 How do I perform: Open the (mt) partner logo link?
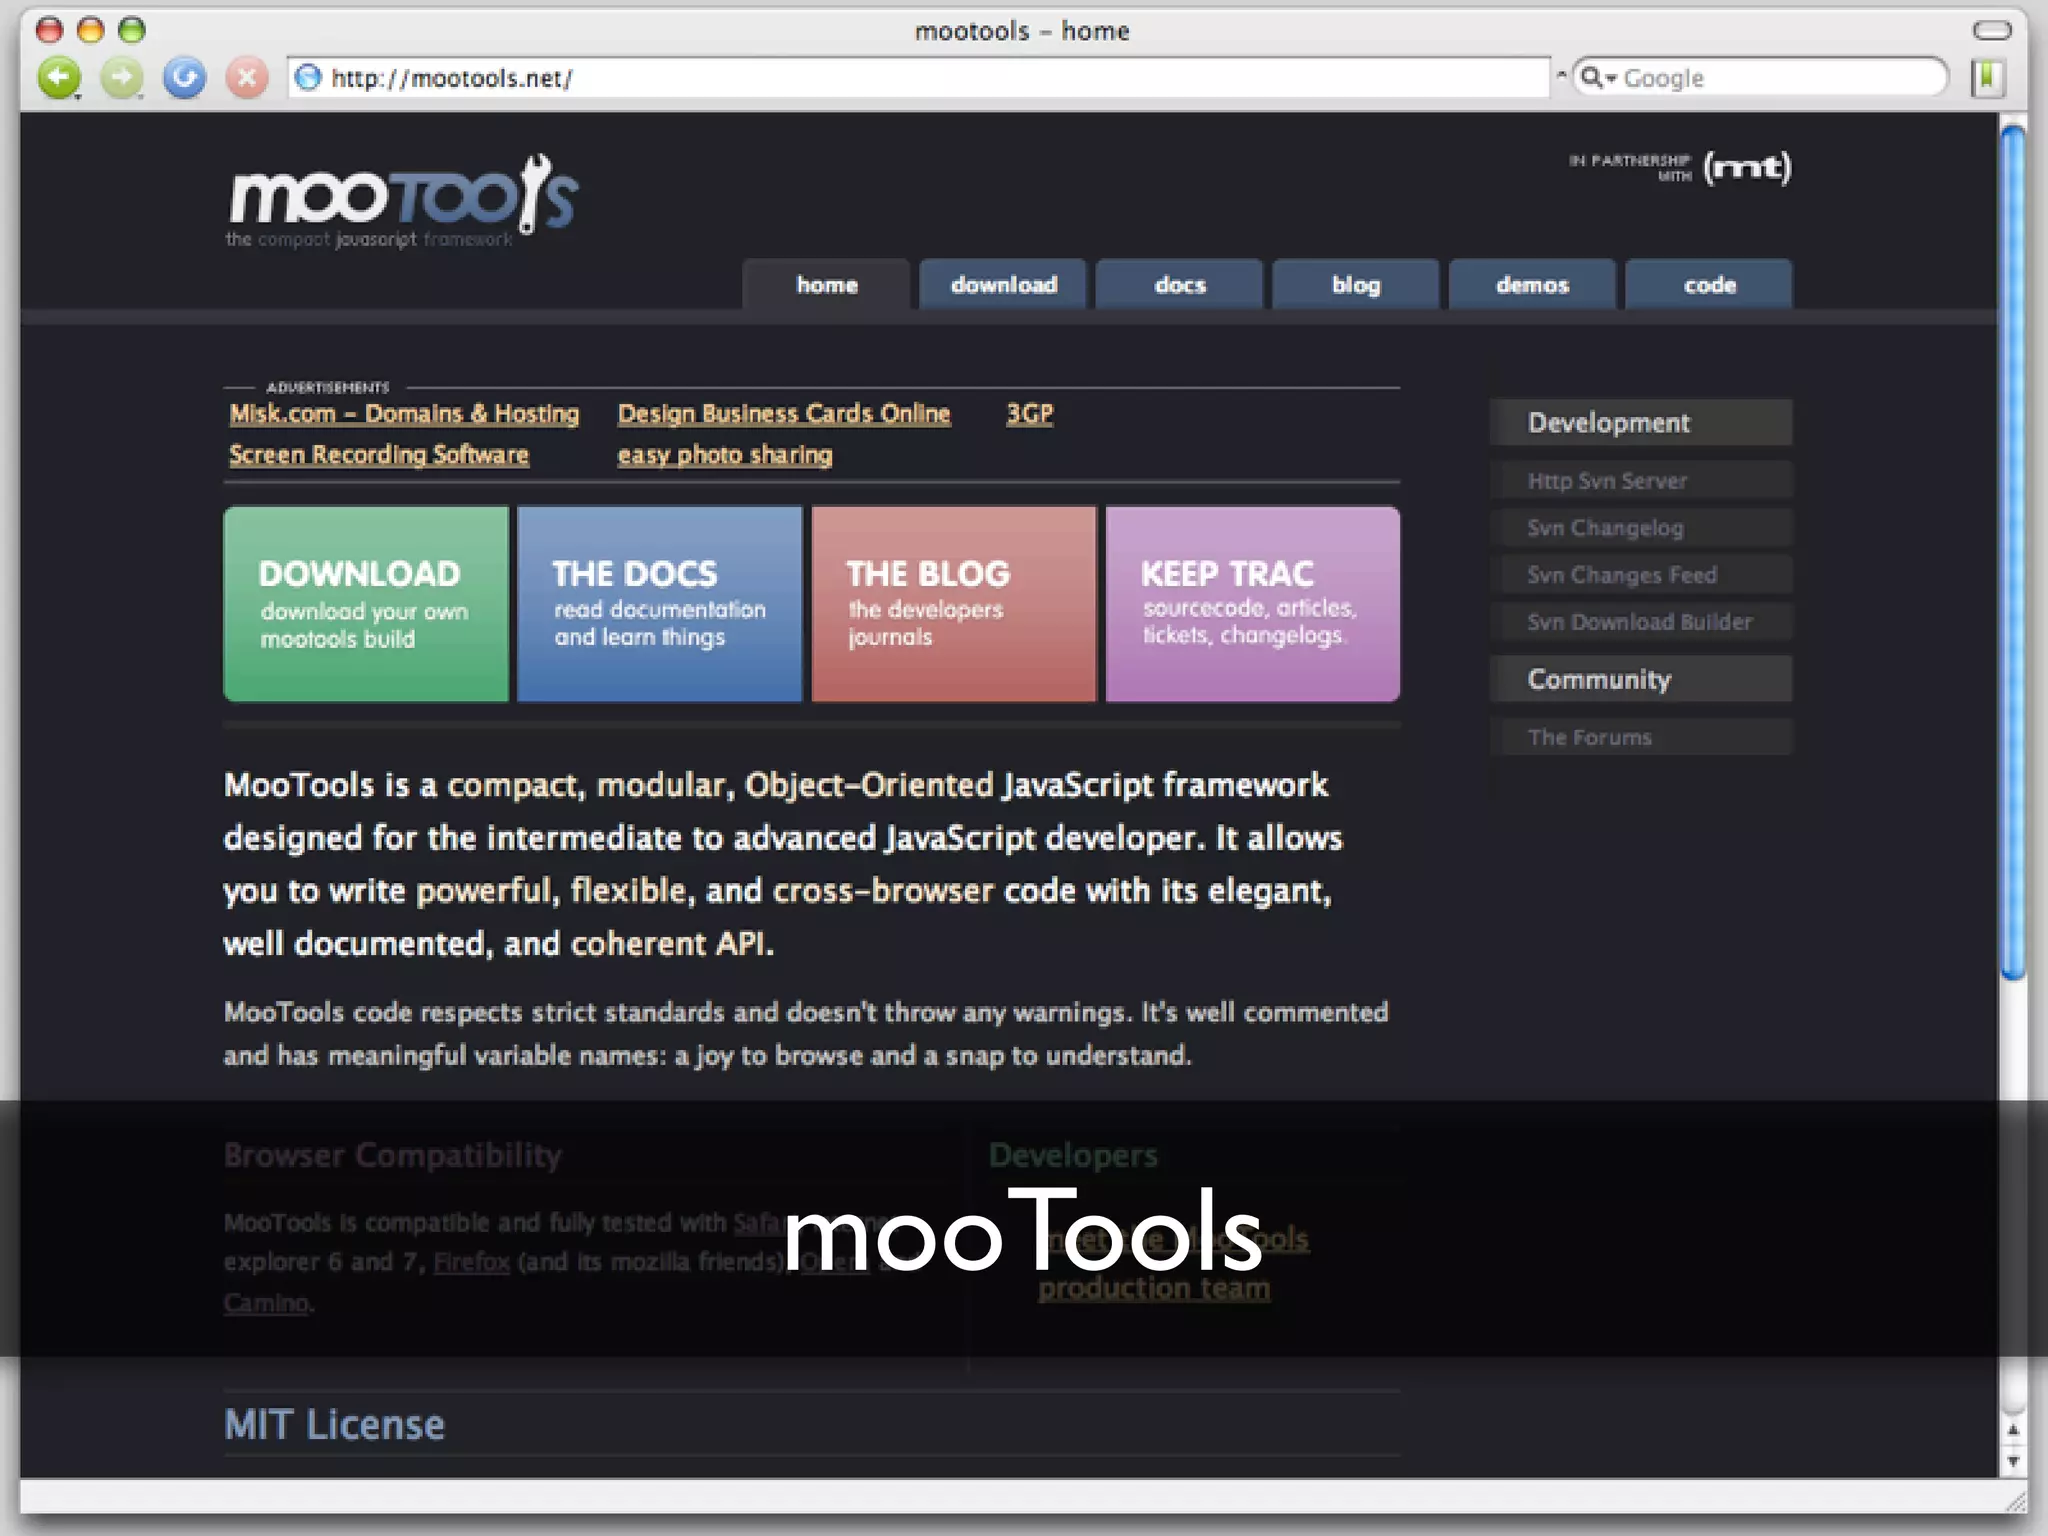pyautogui.click(x=1747, y=167)
